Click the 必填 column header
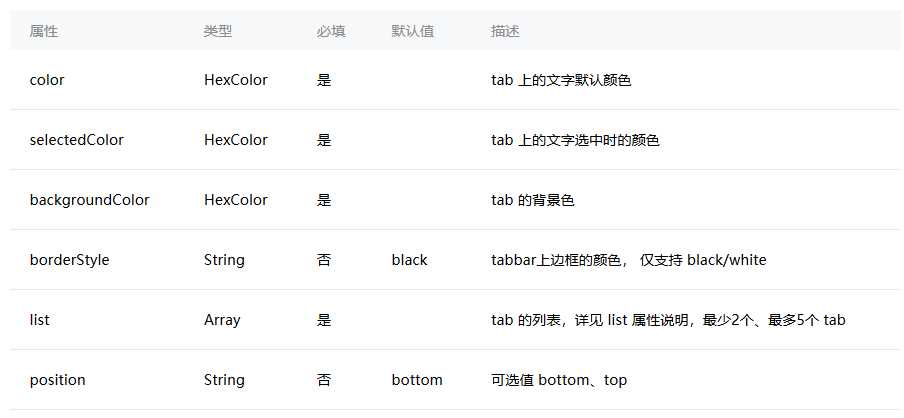 point(331,31)
